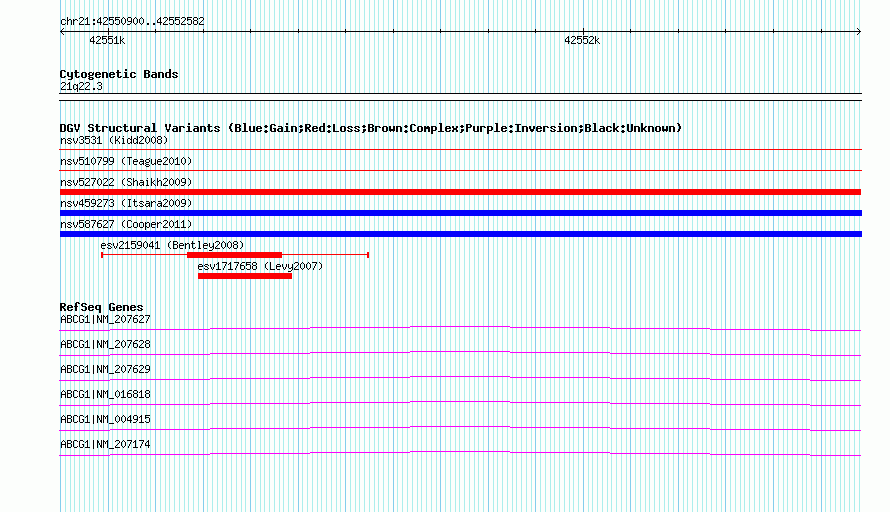Image resolution: width=890 pixels, height=512 pixels.
Task: Click the thin red line of nsv510799
Action: [460, 170]
